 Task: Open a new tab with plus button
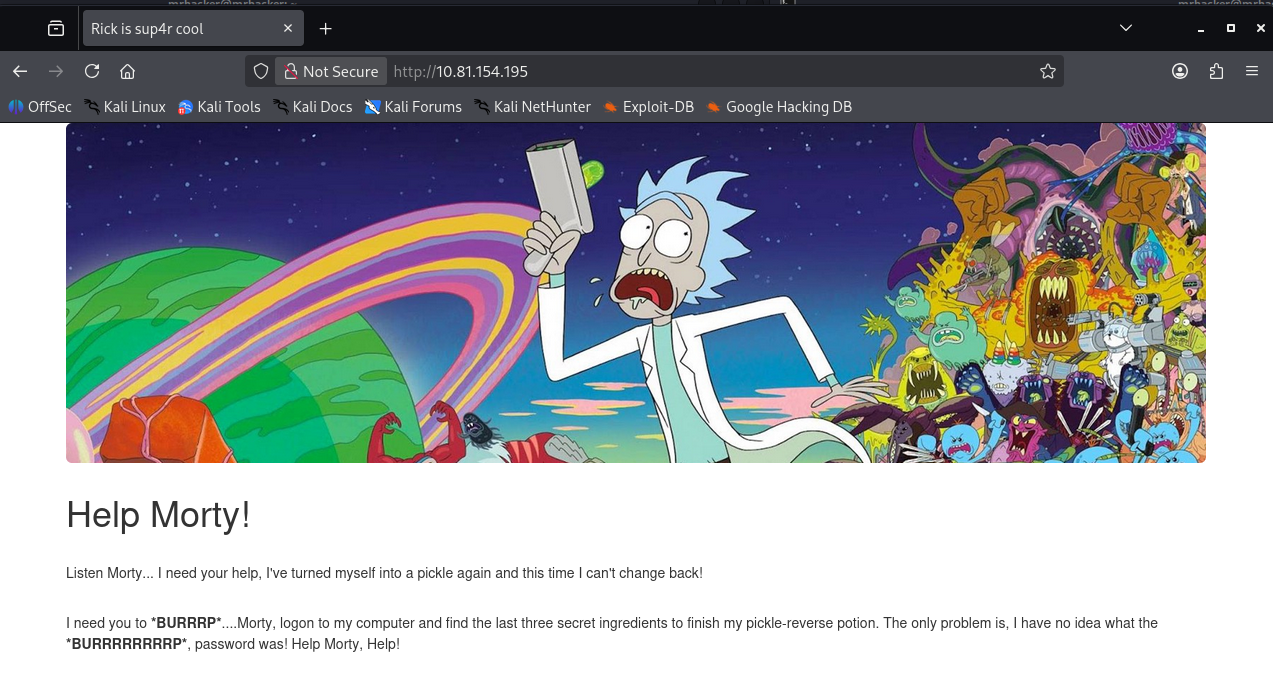click(x=325, y=29)
